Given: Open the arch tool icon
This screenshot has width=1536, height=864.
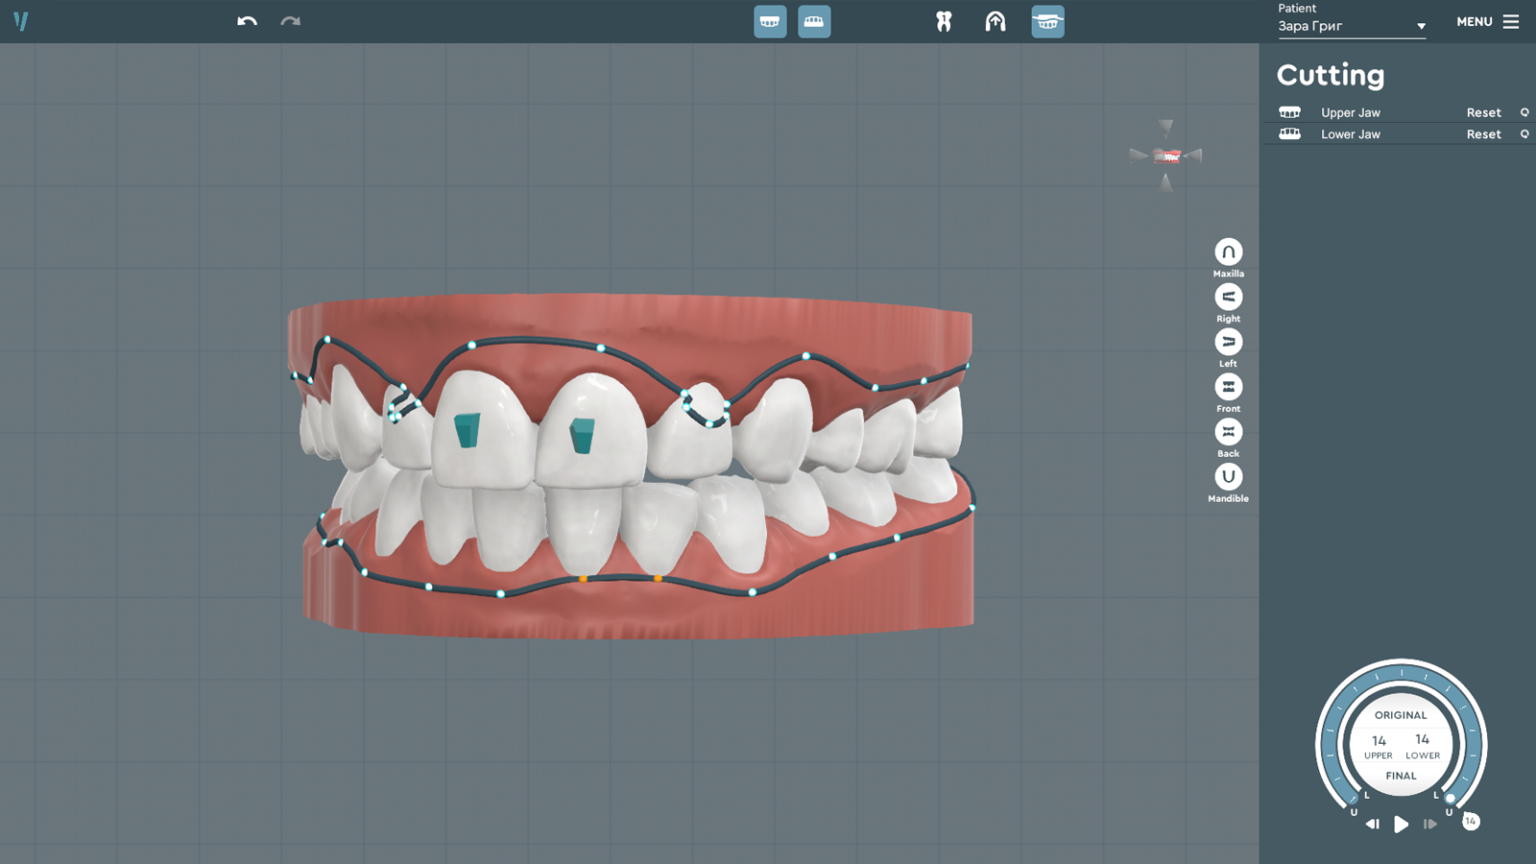Looking at the screenshot, I should (995, 21).
